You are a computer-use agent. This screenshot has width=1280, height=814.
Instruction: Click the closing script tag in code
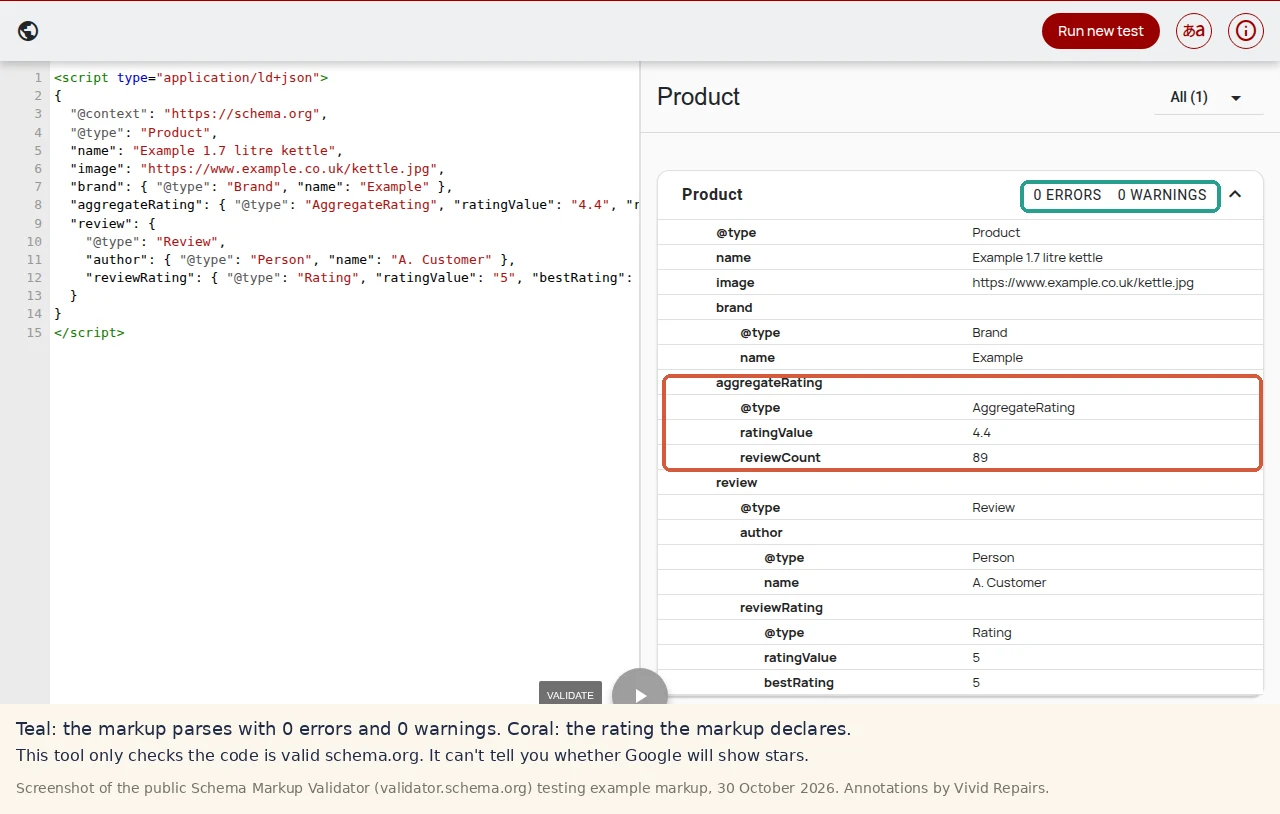(x=89, y=332)
